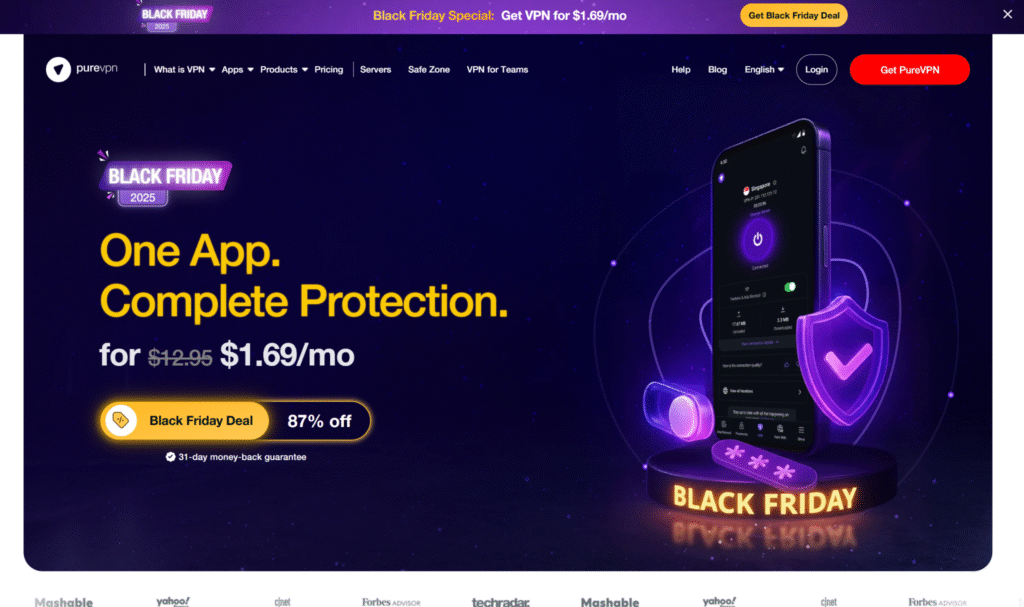Click the Black Friday 2025 badge in banner

[x=173, y=18]
